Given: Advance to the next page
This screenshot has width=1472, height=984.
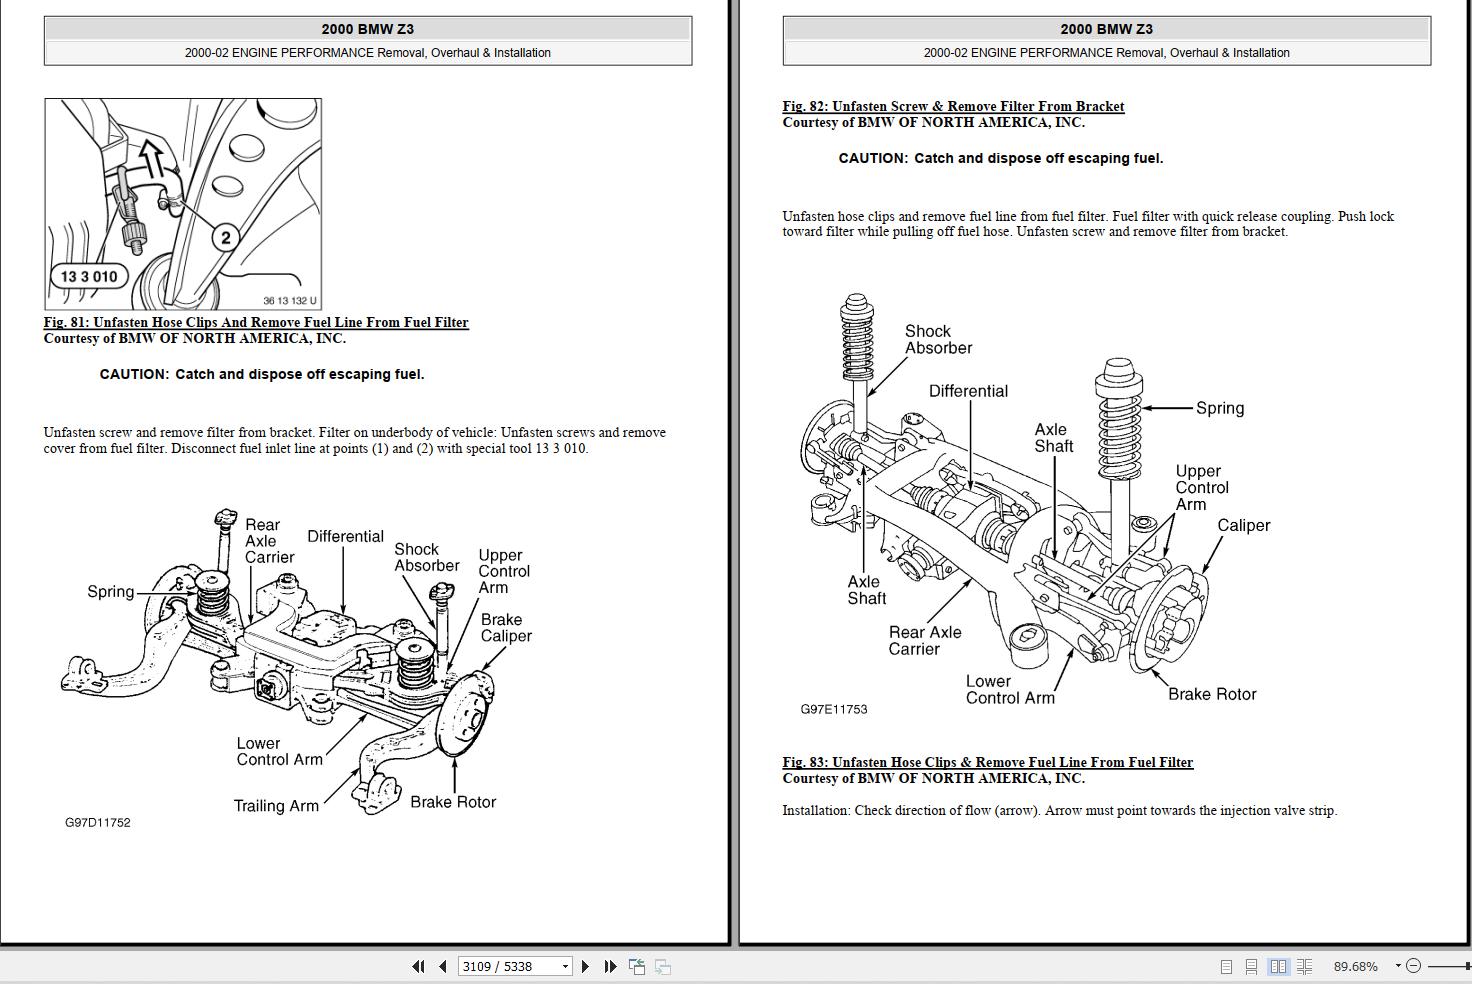Looking at the screenshot, I should tap(586, 966).
